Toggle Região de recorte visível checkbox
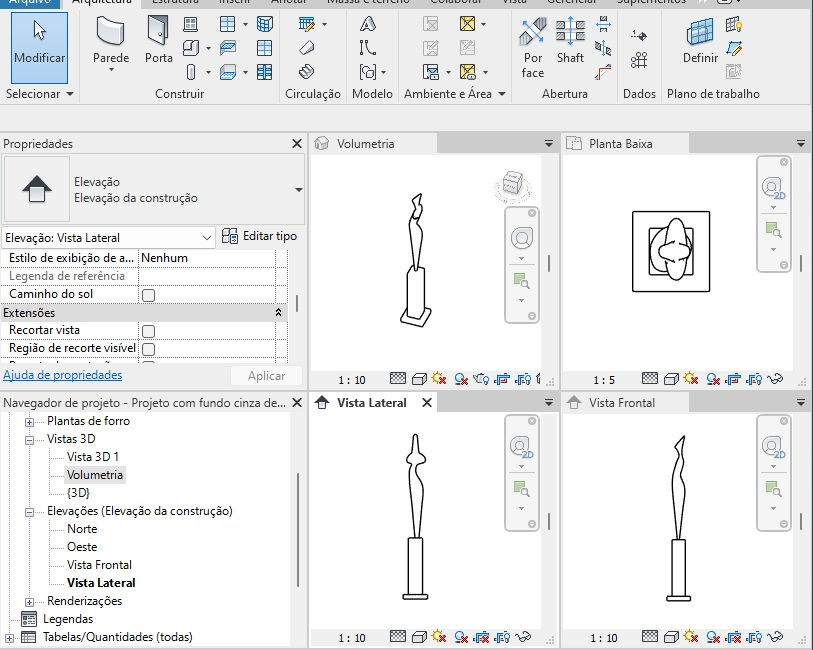 tap(148, 349)
